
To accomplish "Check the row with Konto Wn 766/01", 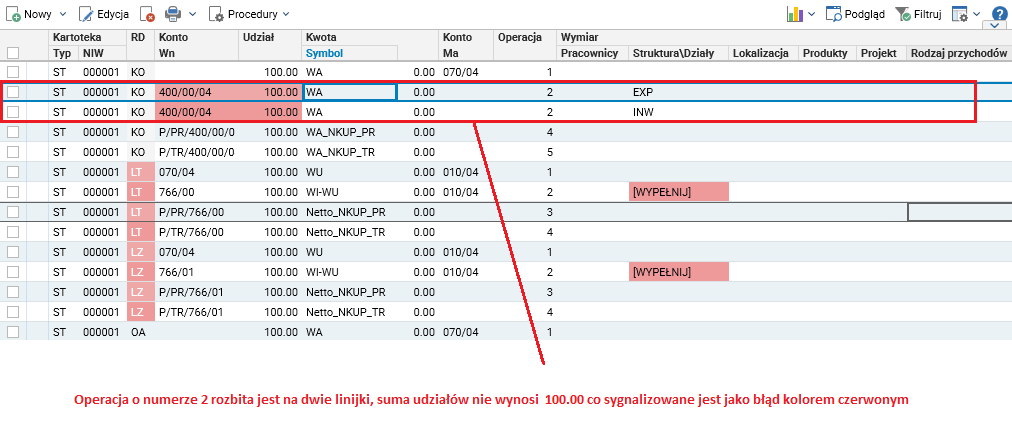I will 13,272.
